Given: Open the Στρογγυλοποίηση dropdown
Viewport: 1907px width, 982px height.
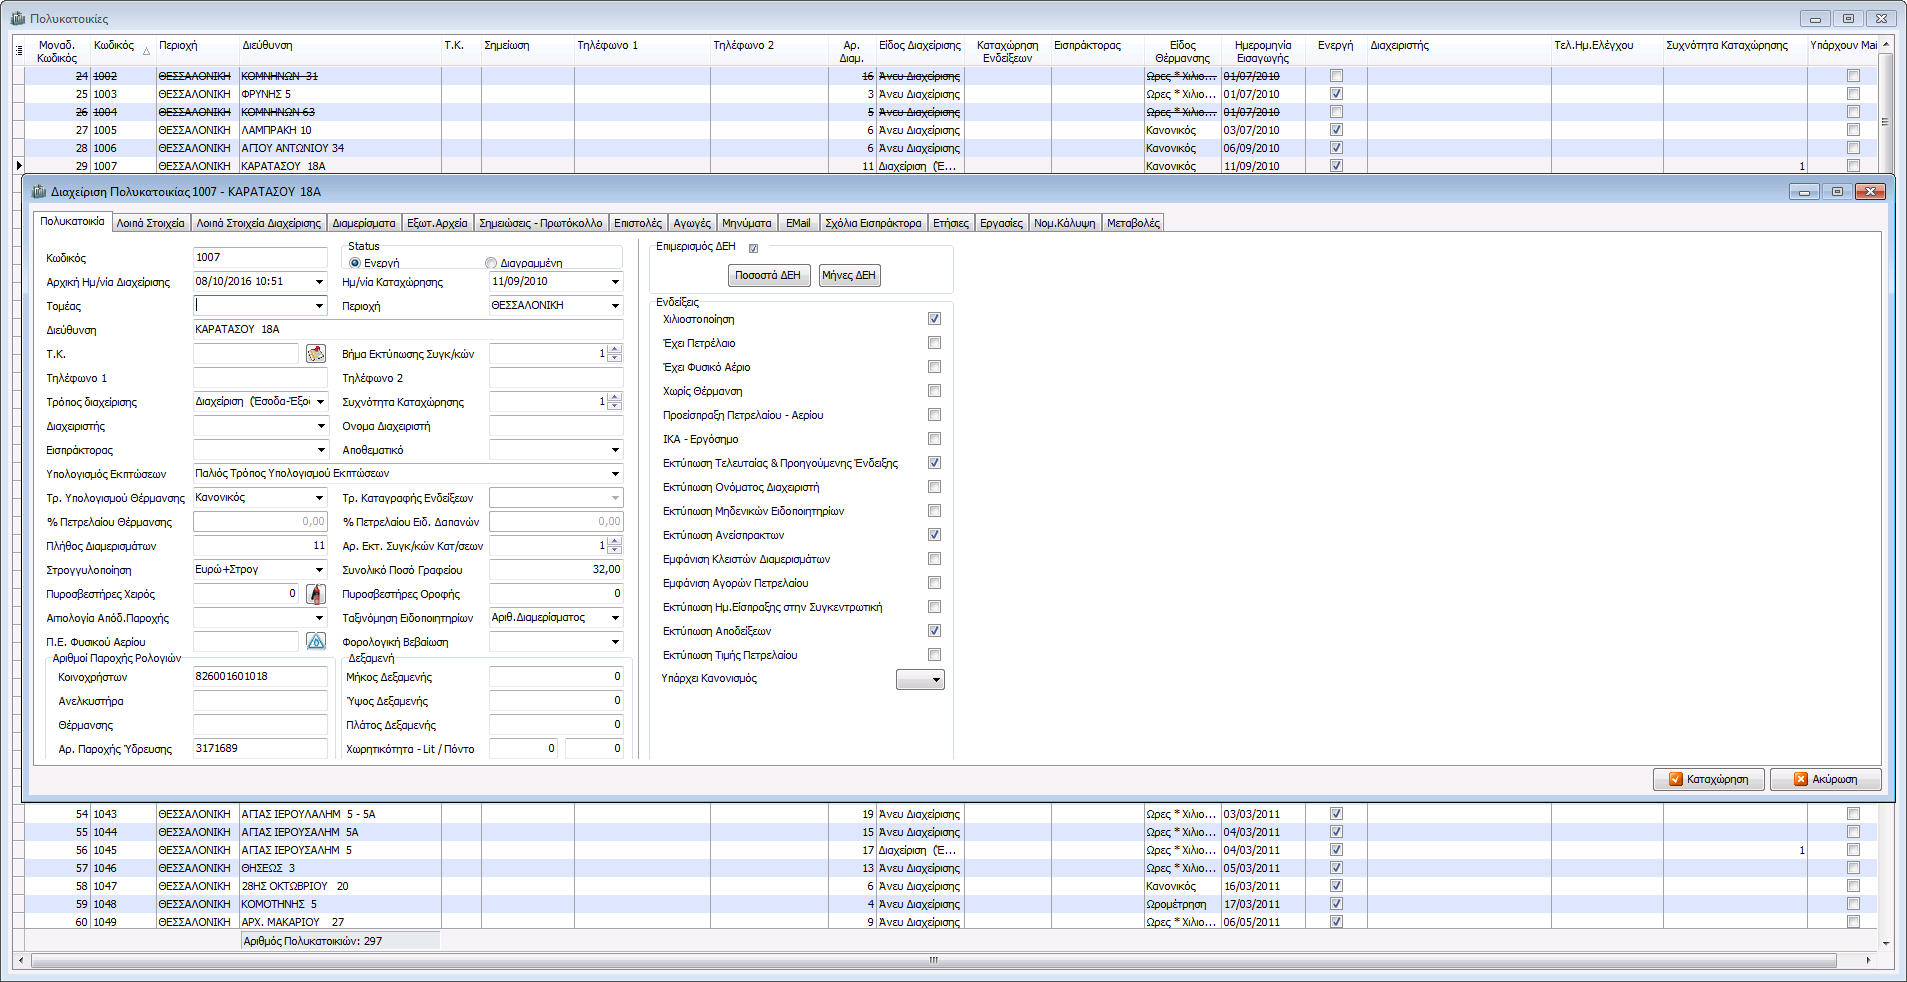Looking at the screenshot, I should (x=320, y=570).
